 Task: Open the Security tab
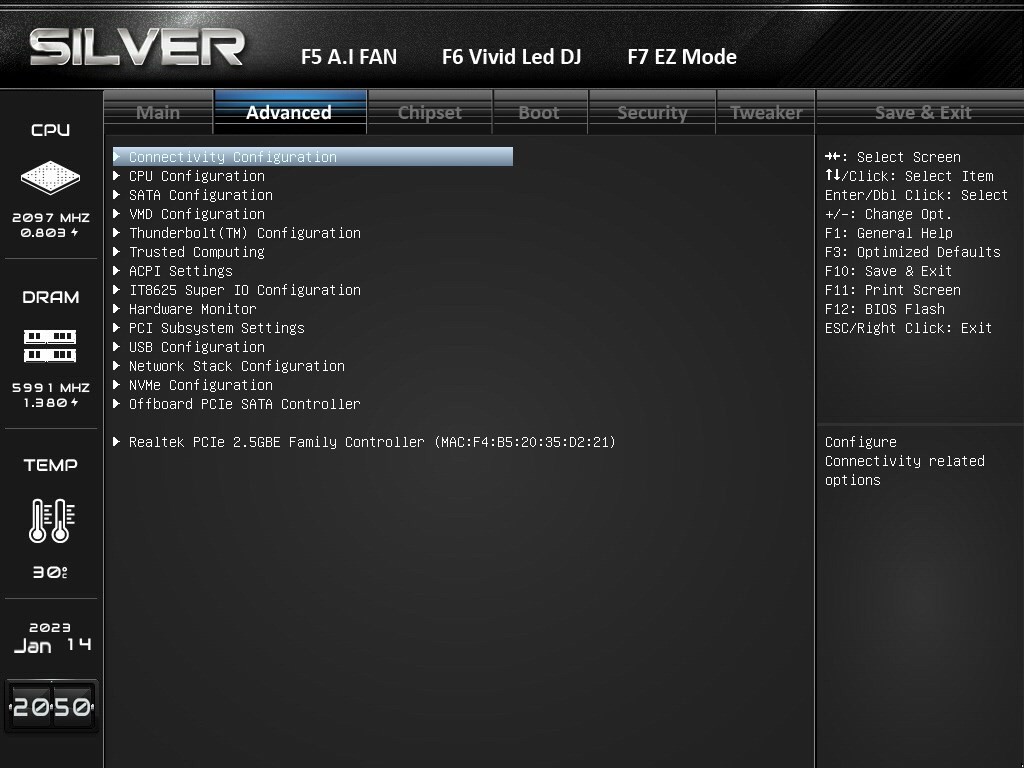coord(652,112)
